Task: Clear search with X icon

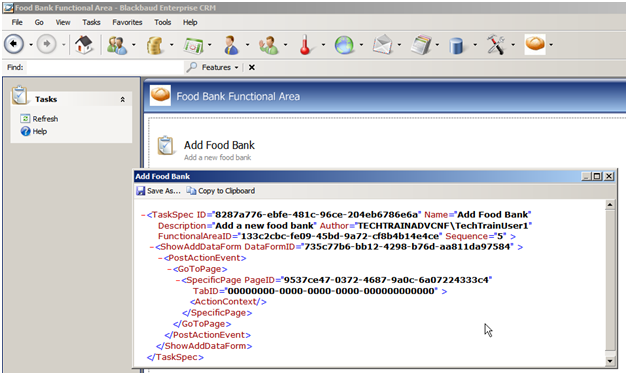Action: tap(252, 67)
